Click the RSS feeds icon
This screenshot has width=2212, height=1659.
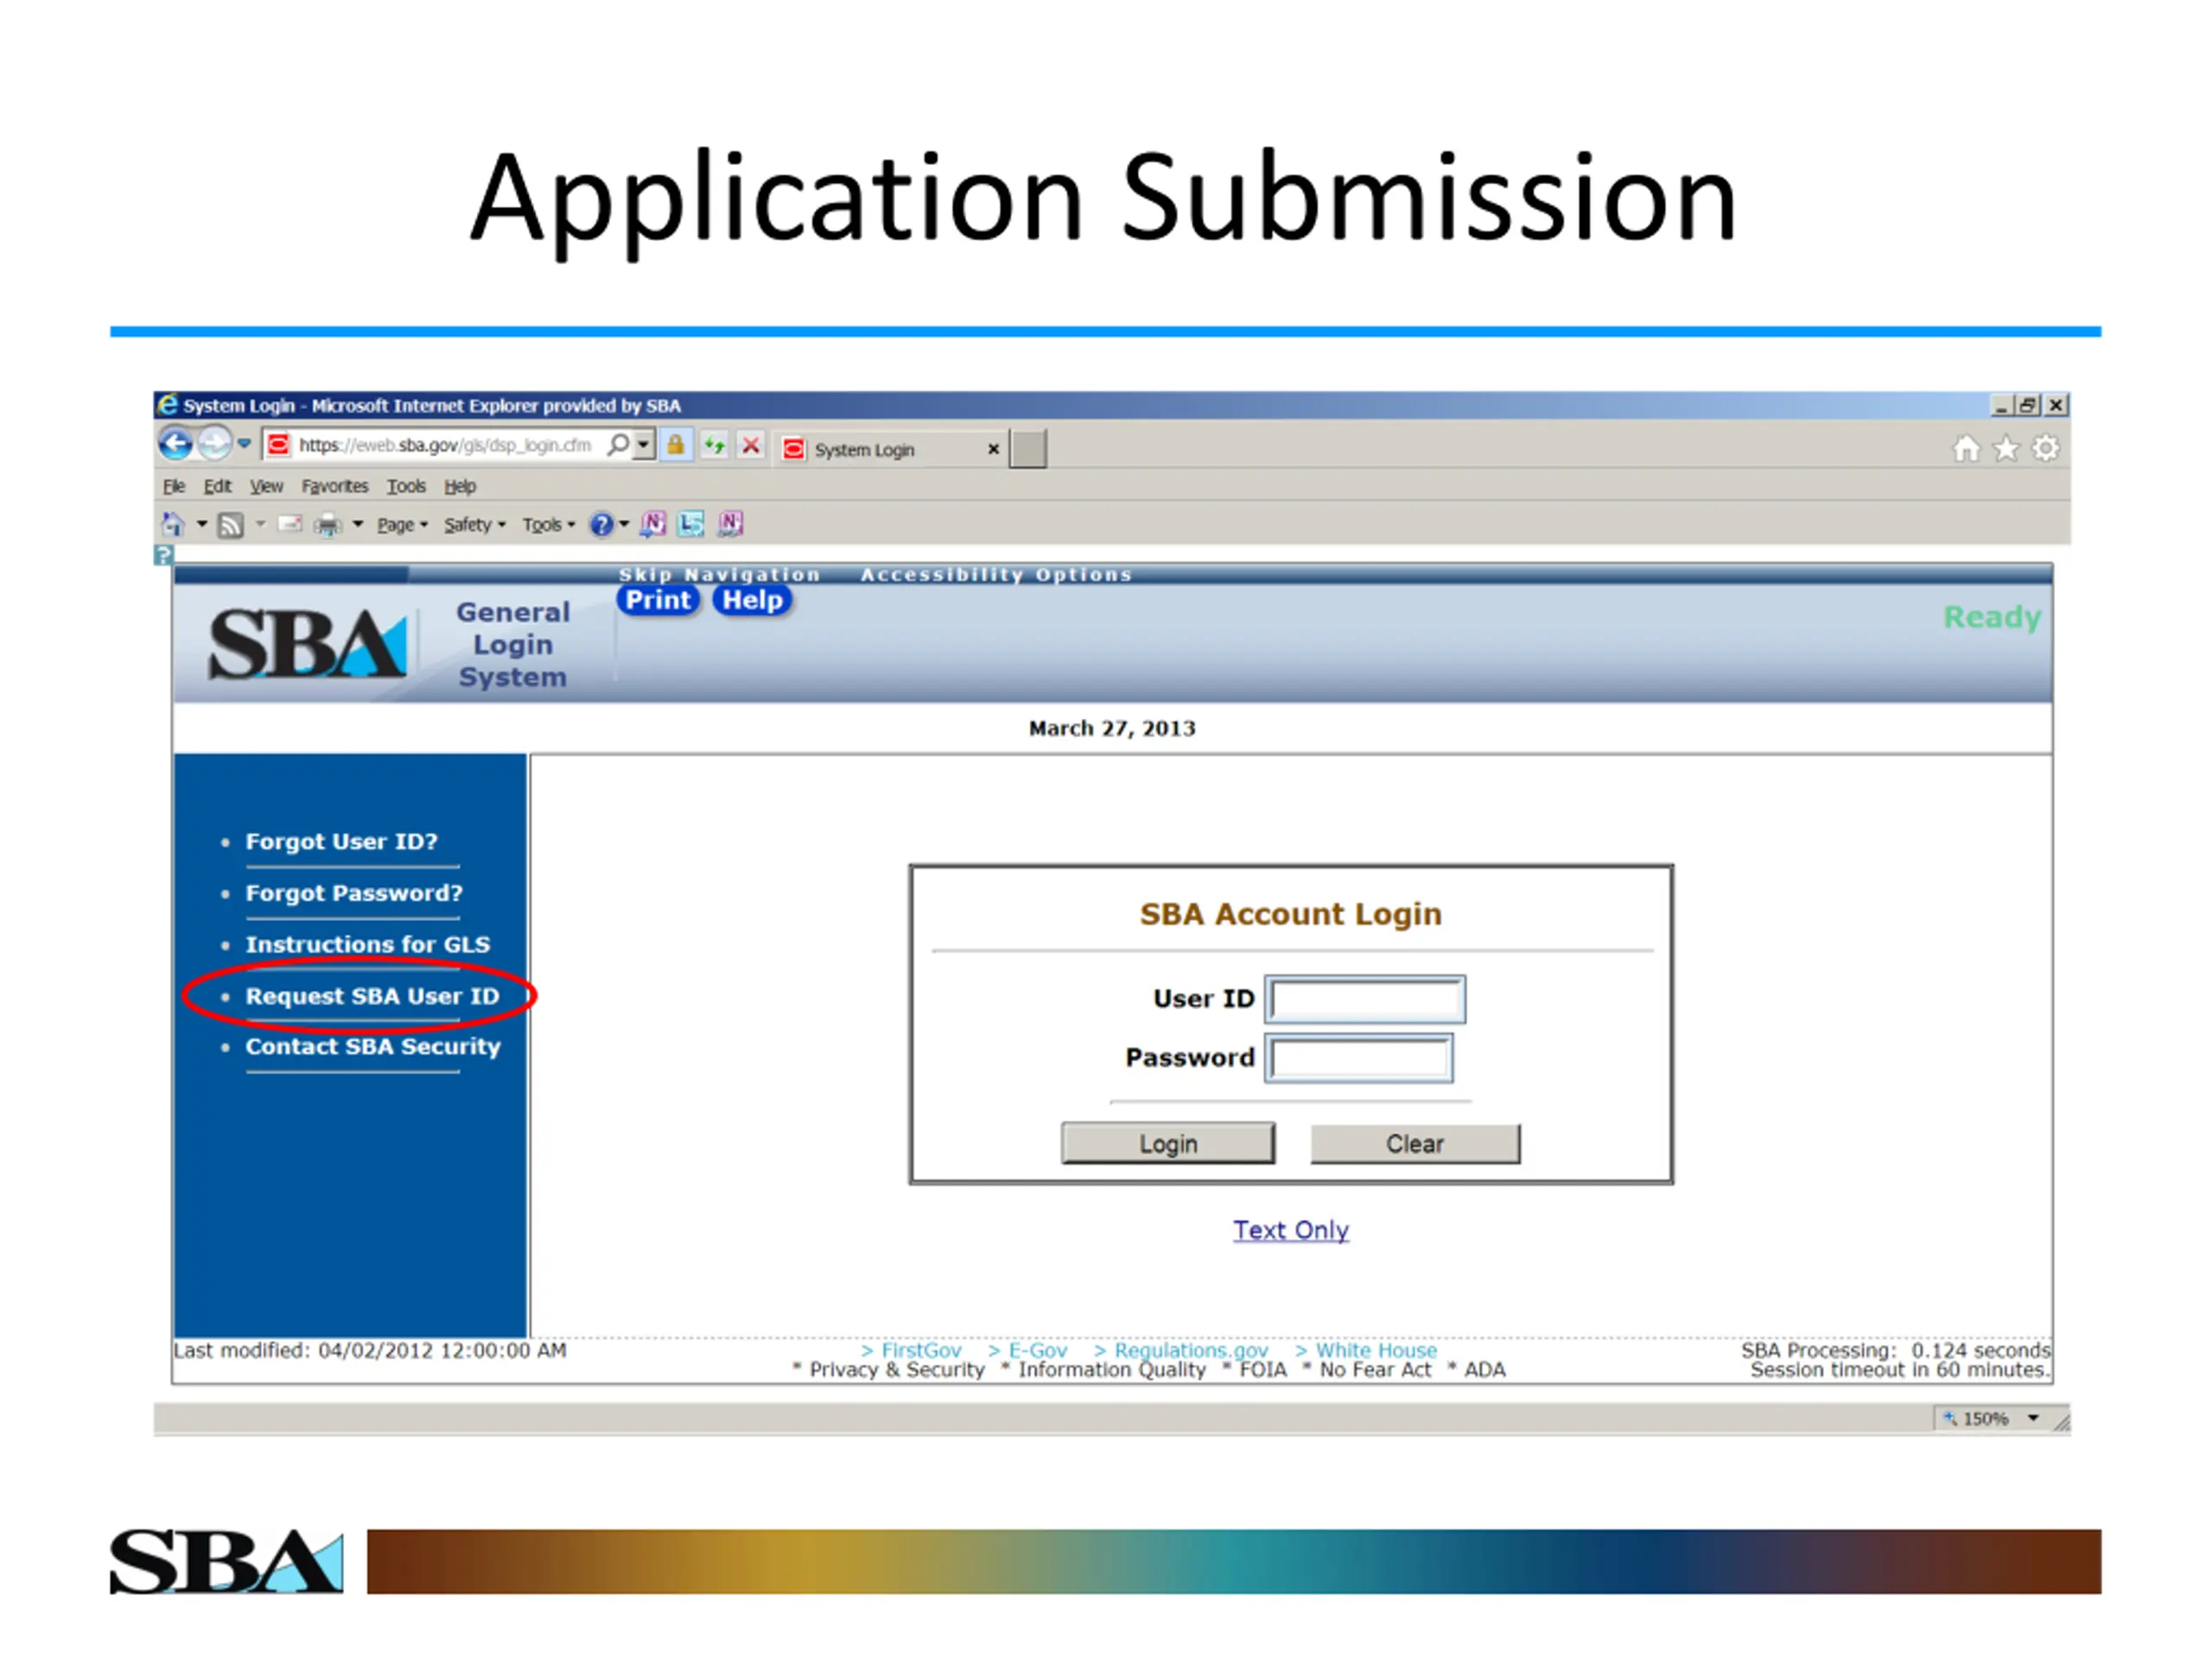pyautogui.click(x=230, y=525)
